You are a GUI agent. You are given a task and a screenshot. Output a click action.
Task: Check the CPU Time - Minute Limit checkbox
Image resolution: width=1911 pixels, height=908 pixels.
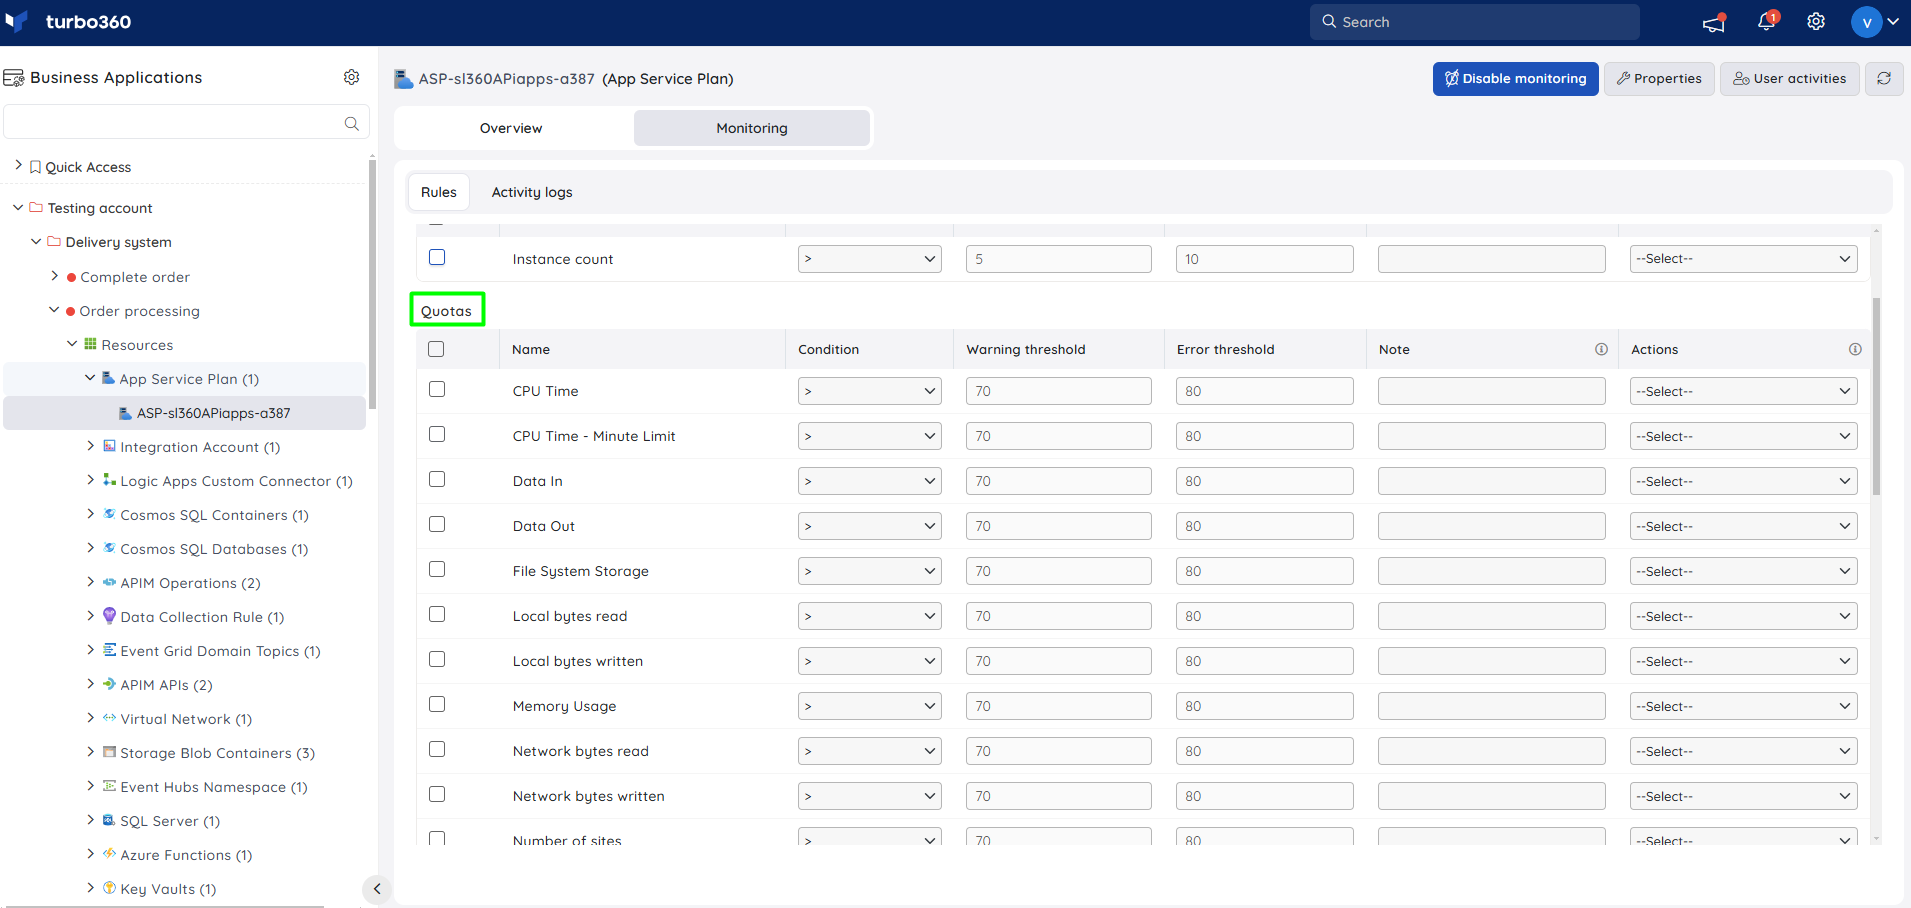pos(437,434)
